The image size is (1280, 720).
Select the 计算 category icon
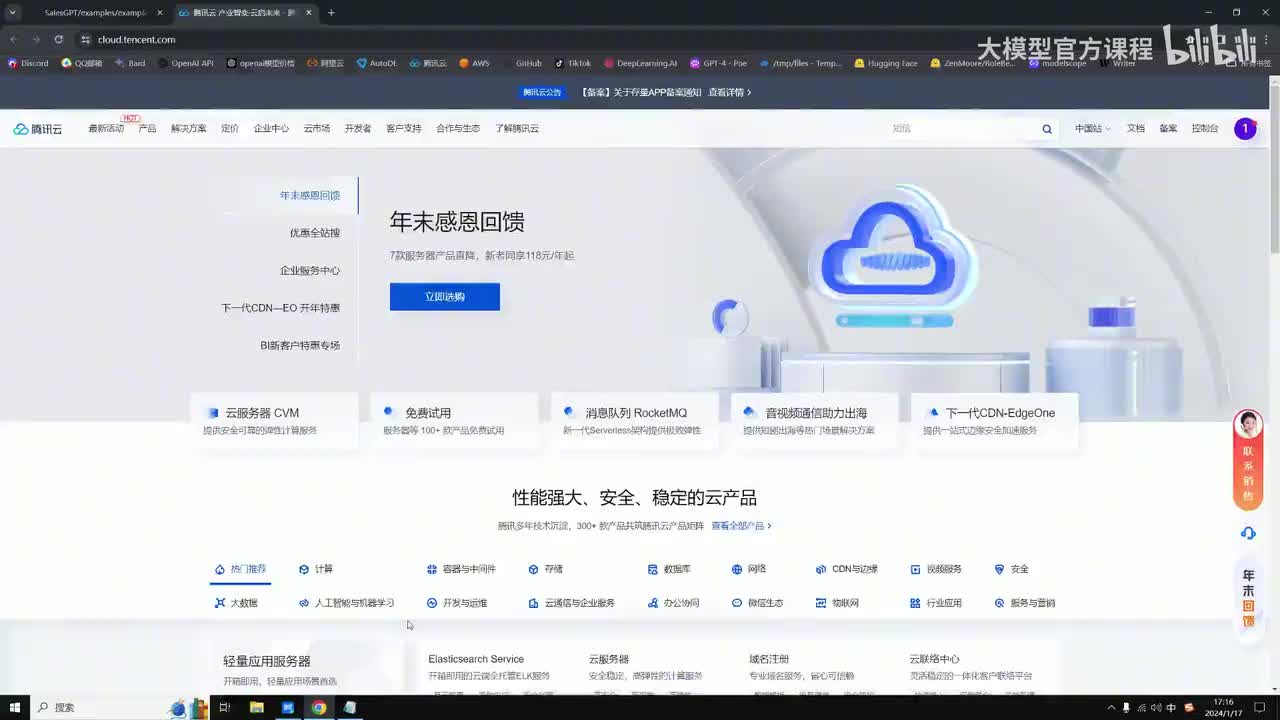click(304, 569)
